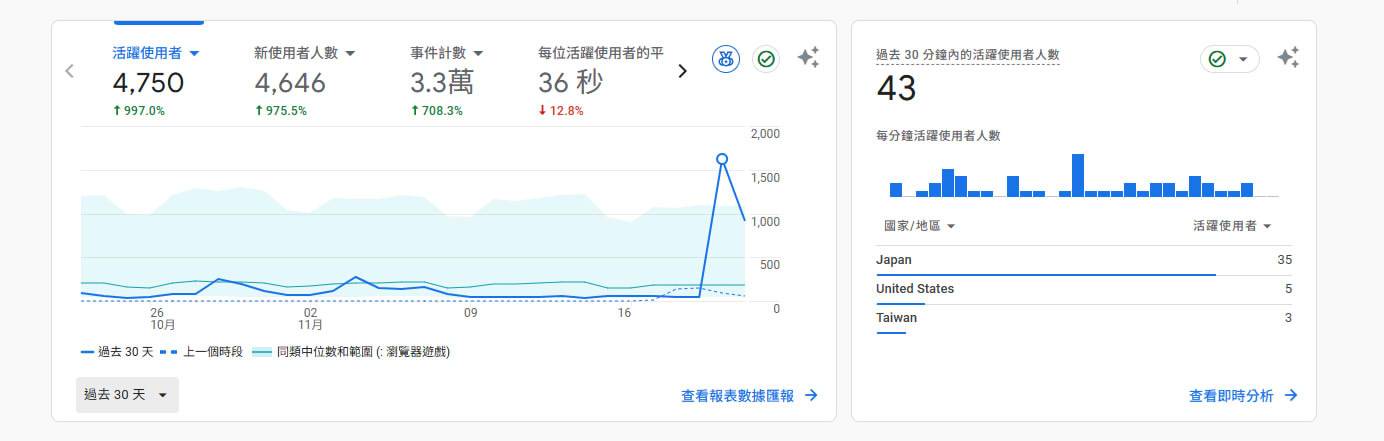
Task: Open the 查看報表數據匯報 link
Action: [737, 396]
